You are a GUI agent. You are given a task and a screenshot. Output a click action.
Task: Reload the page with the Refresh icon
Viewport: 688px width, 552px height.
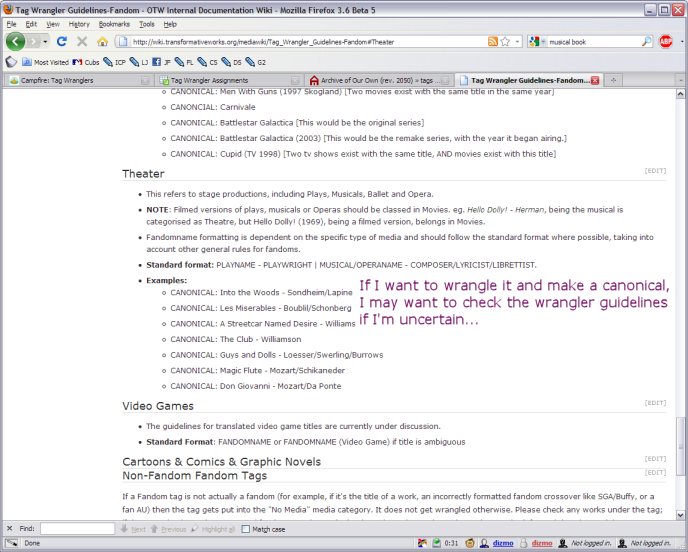(62, 42)
